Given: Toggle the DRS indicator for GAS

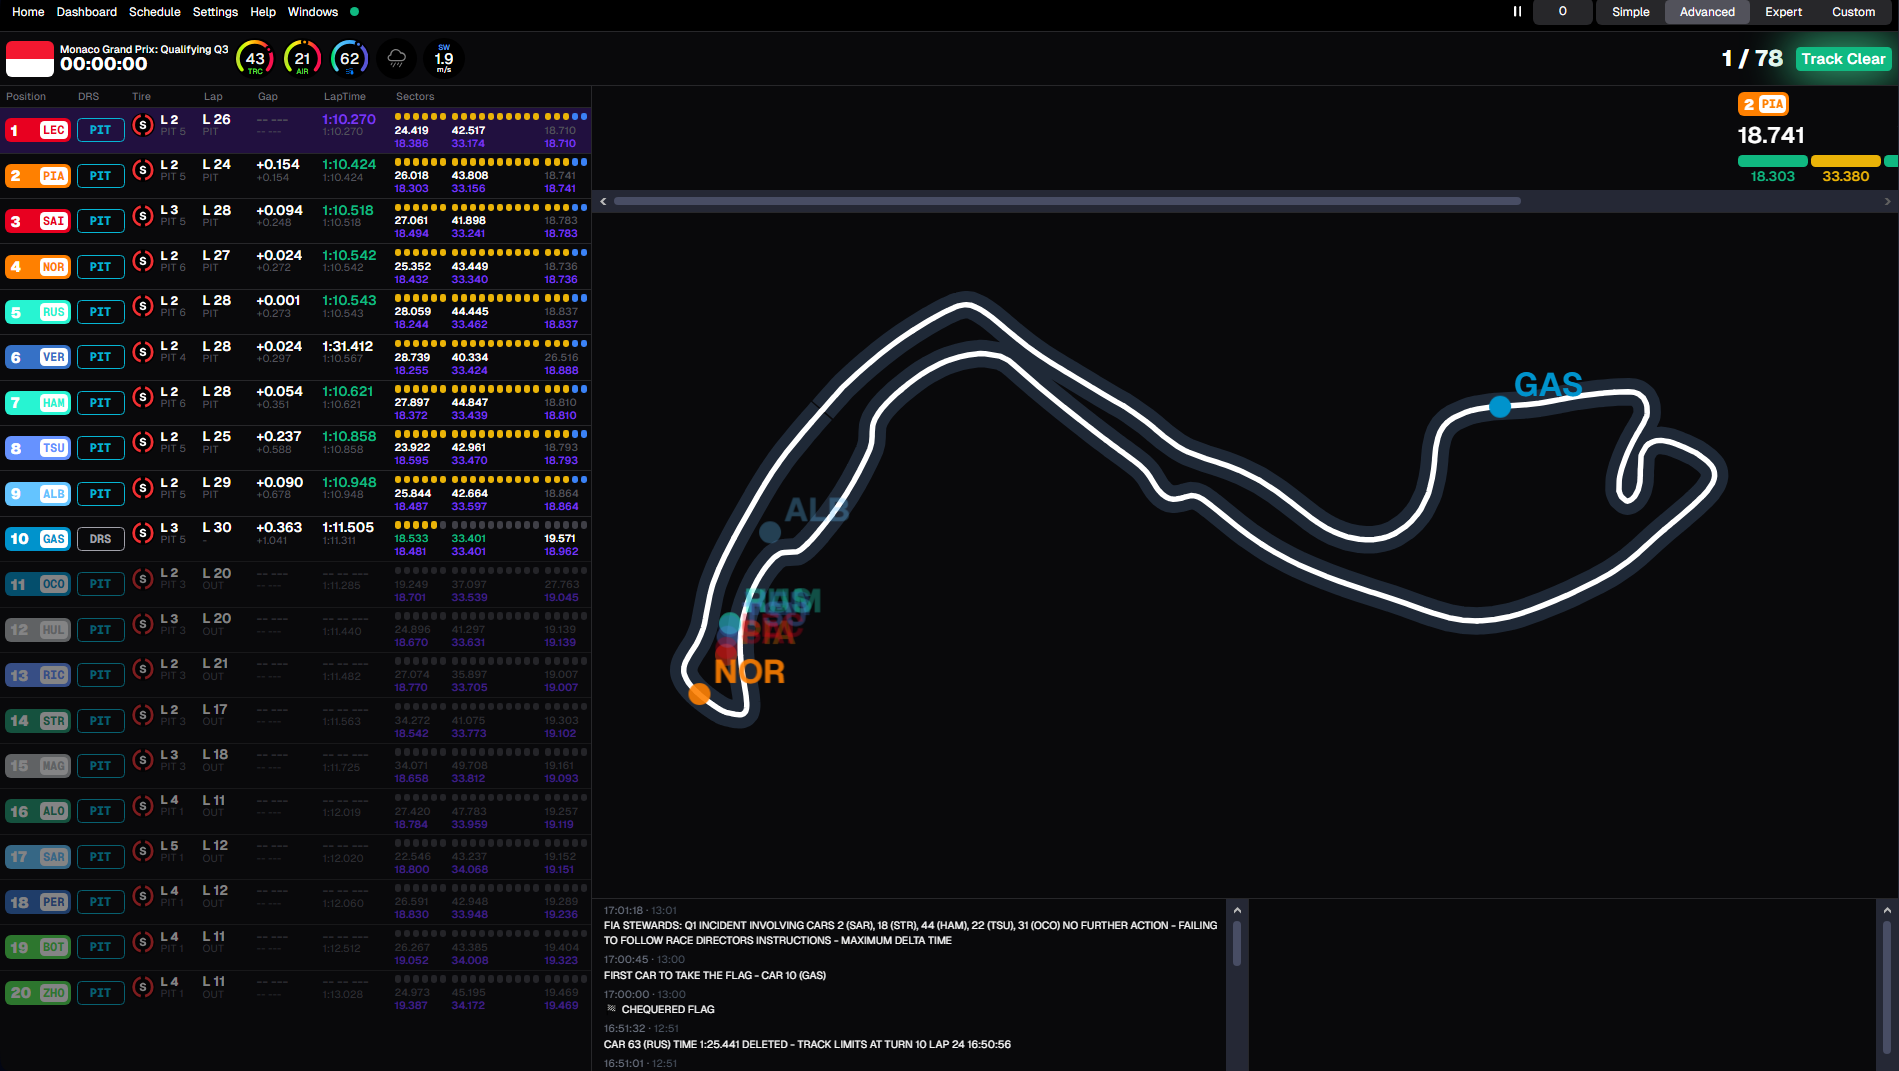Looking at the screenshot, I should click(100, 539).
